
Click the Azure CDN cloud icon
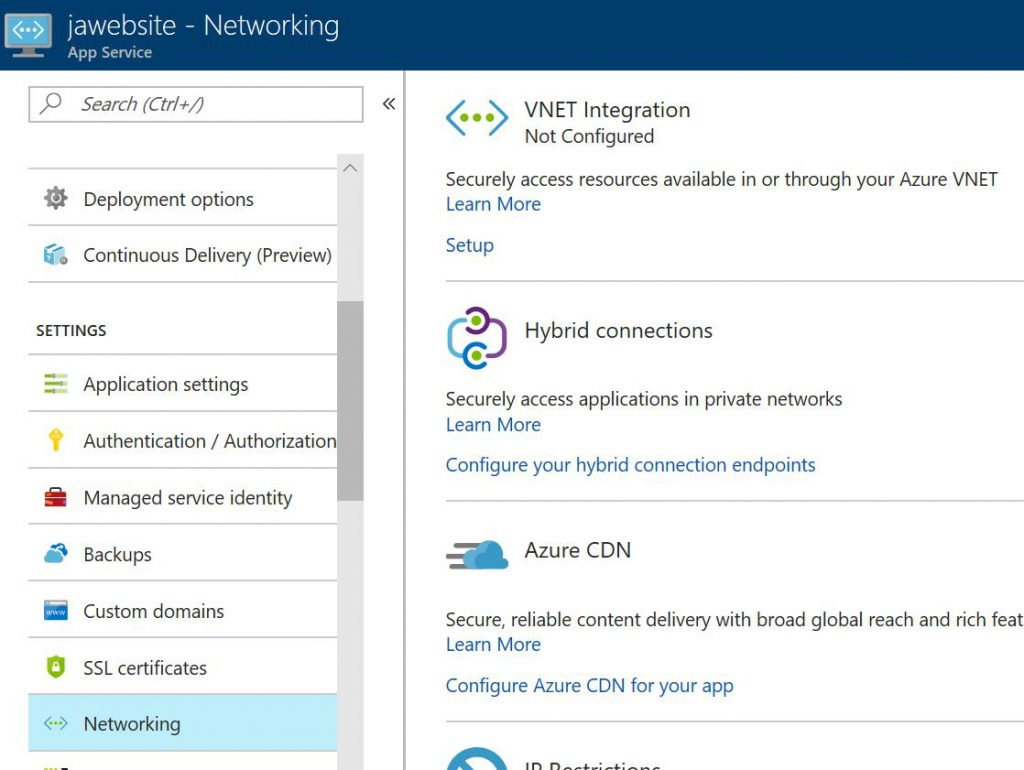[477, 555]
